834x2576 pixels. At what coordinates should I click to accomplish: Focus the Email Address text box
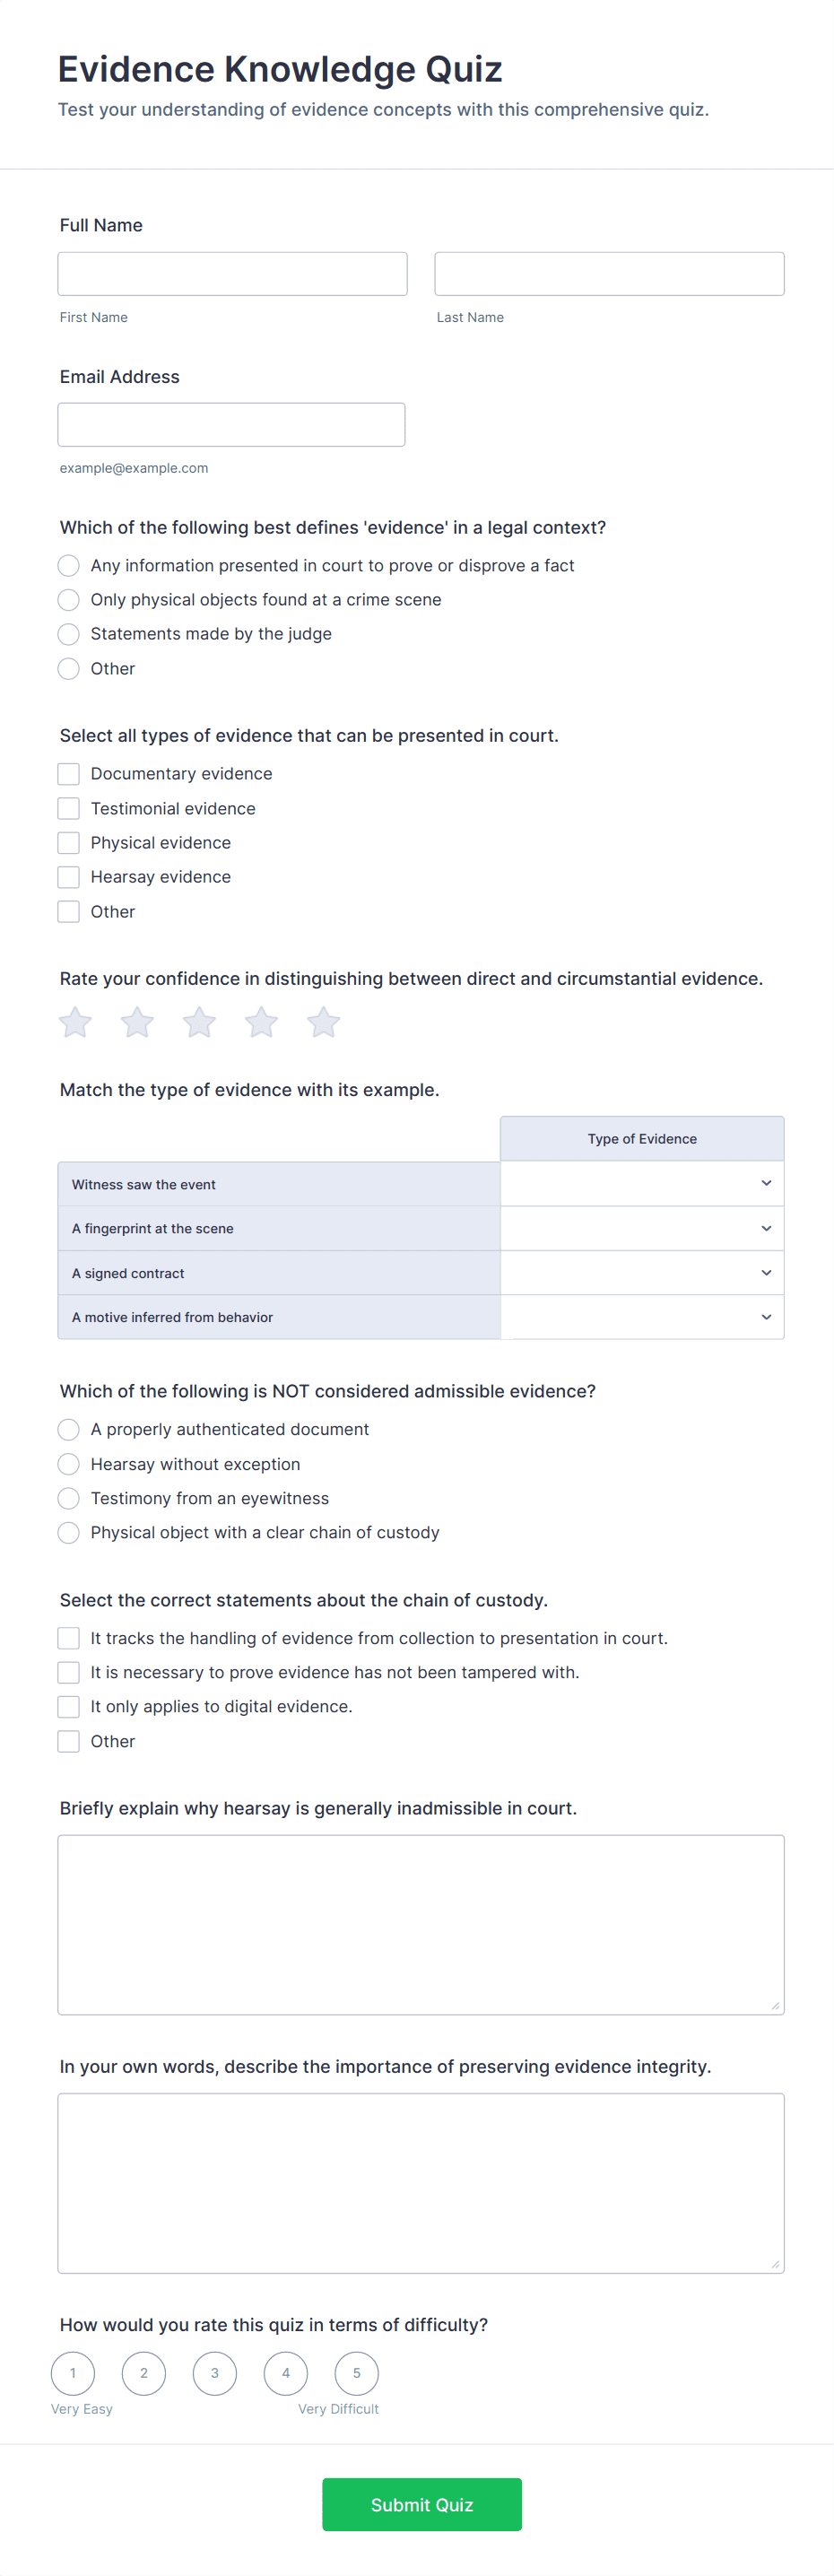(x=231, y=425)
